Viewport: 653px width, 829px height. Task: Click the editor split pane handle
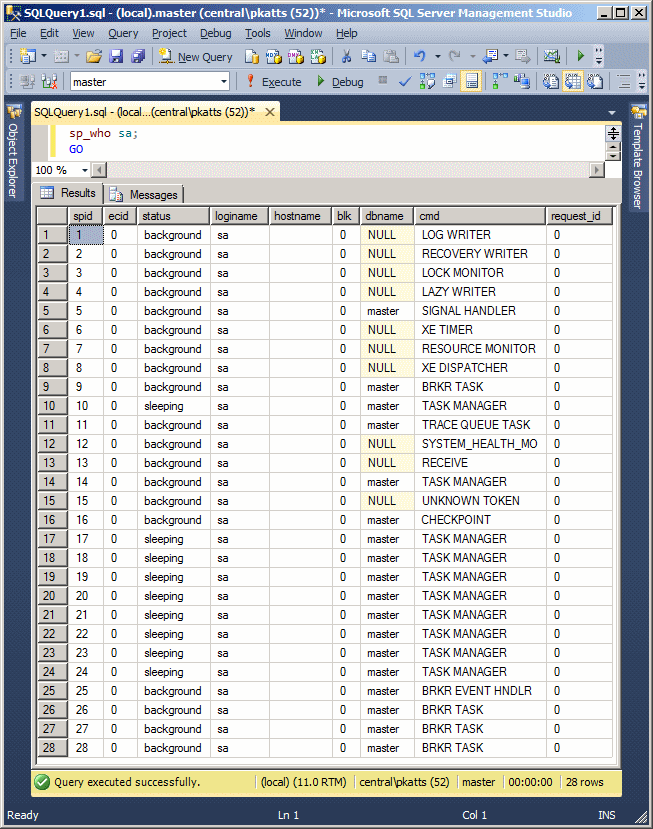(613, 133)
